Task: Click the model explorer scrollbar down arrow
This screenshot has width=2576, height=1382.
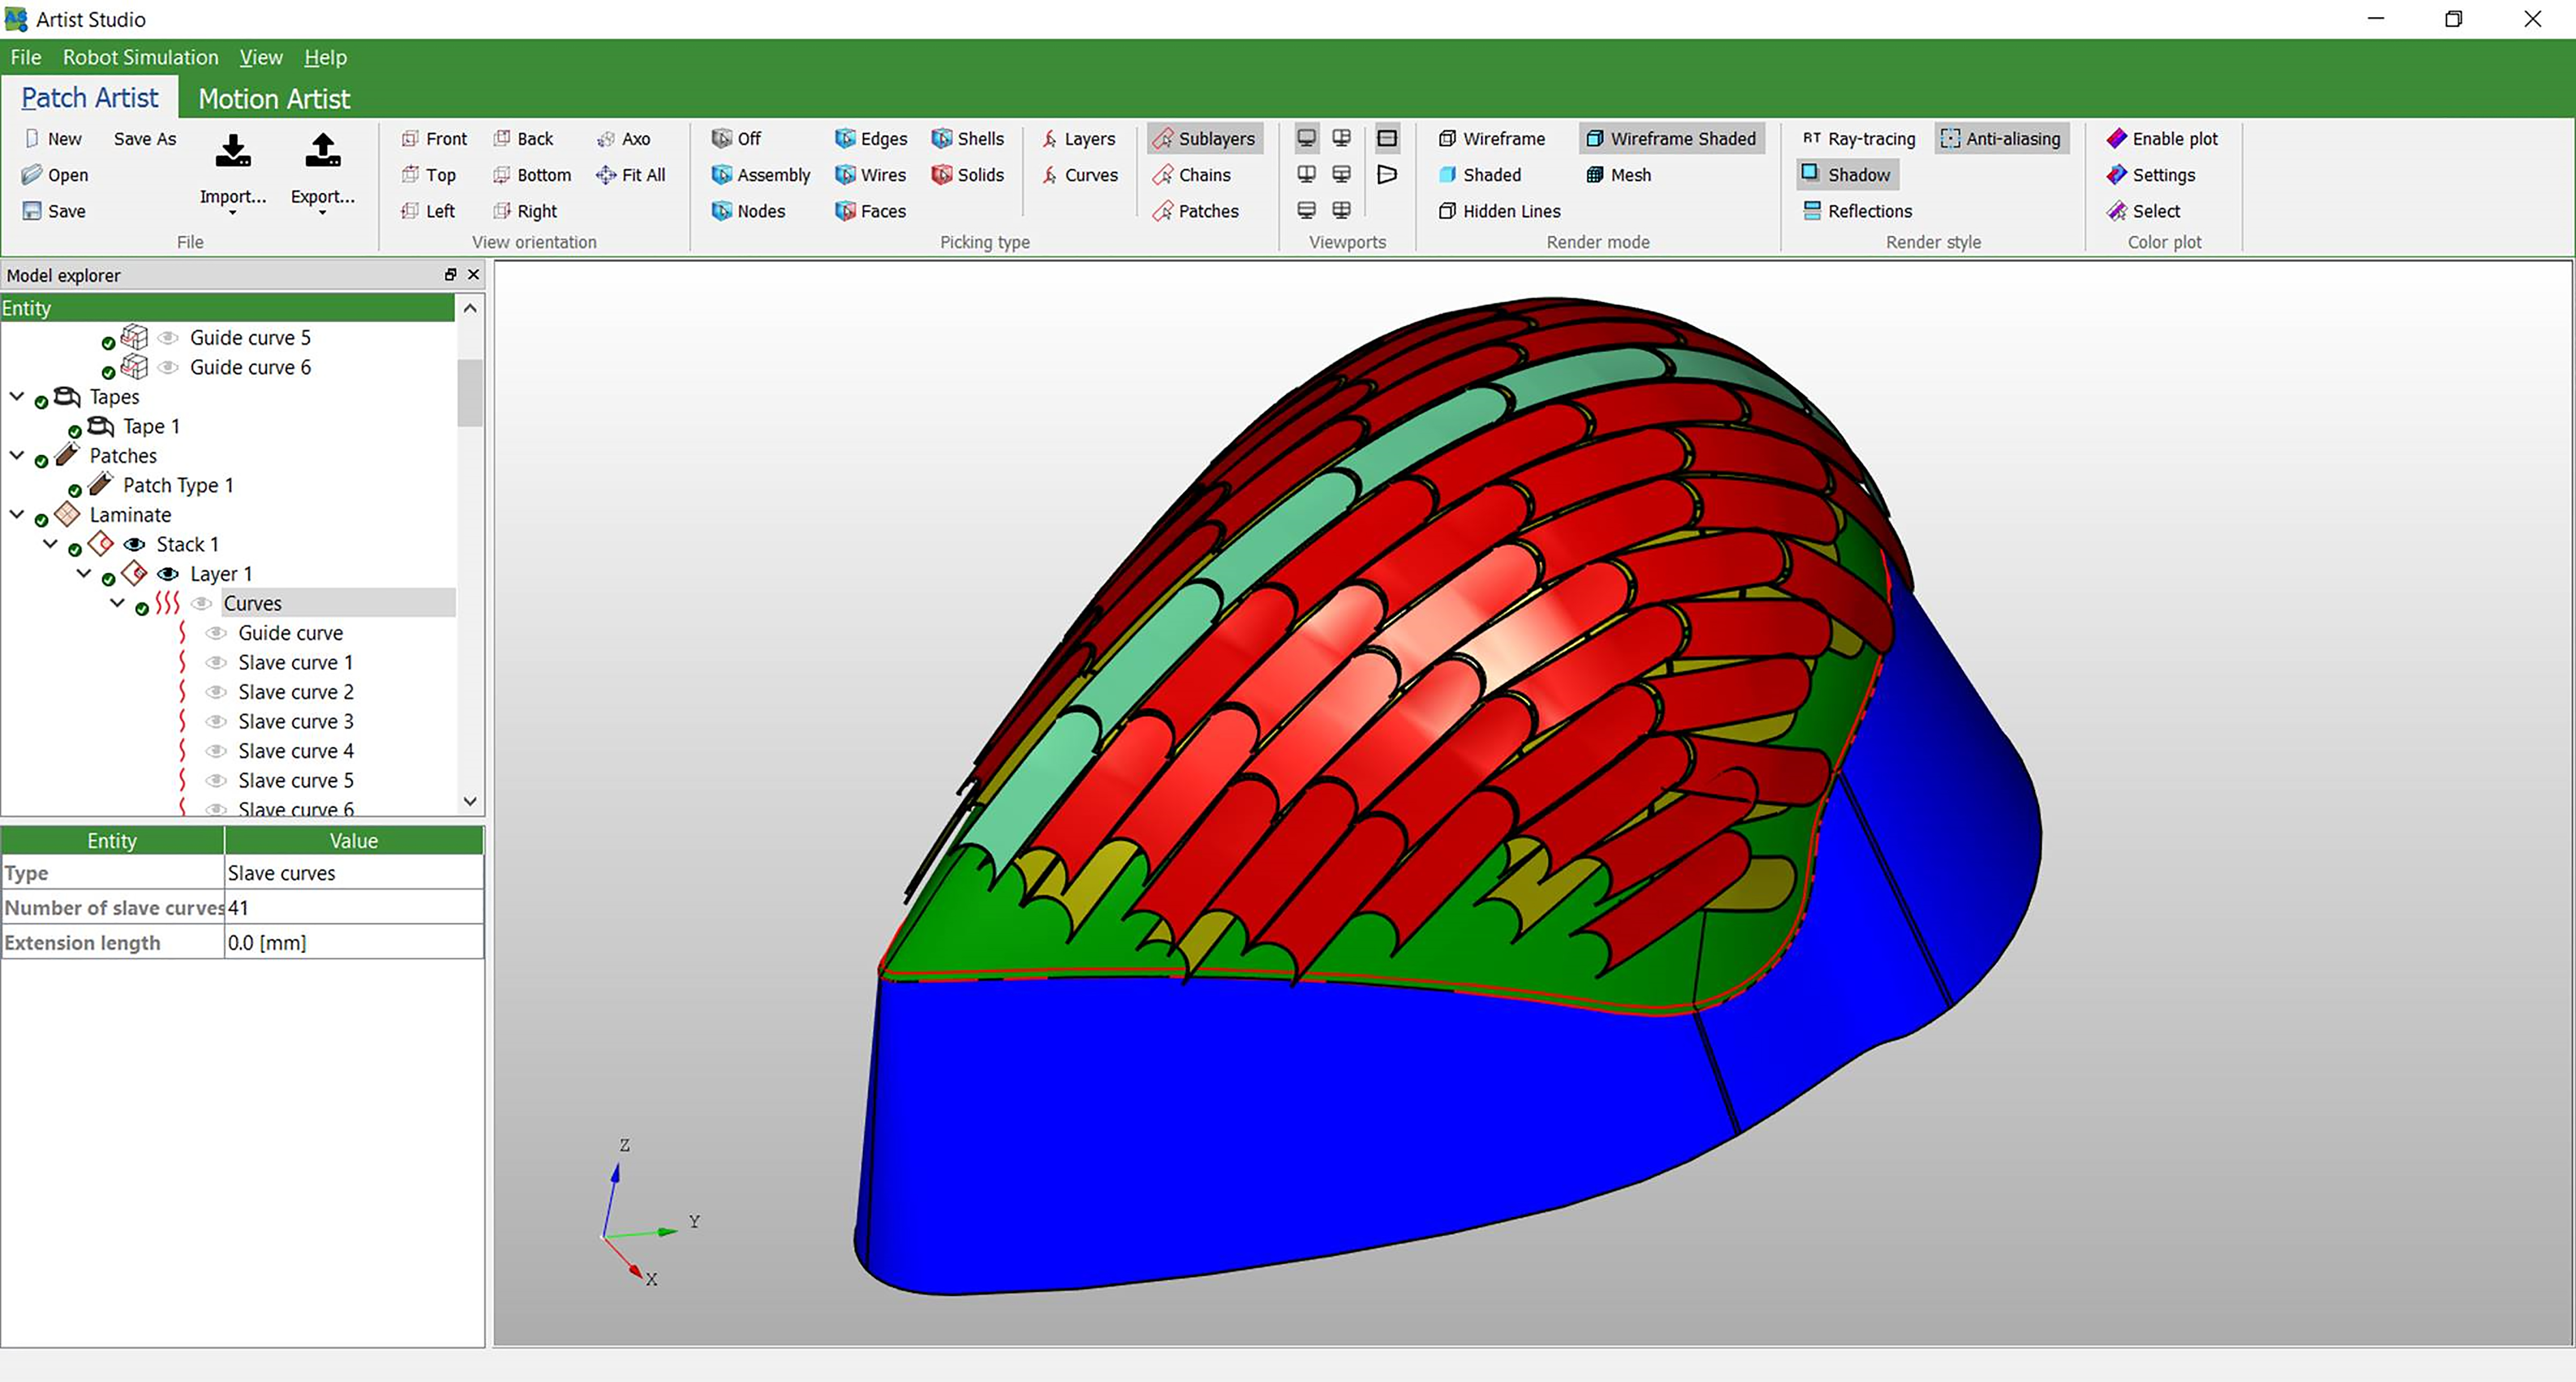Action: click(470, 802)
